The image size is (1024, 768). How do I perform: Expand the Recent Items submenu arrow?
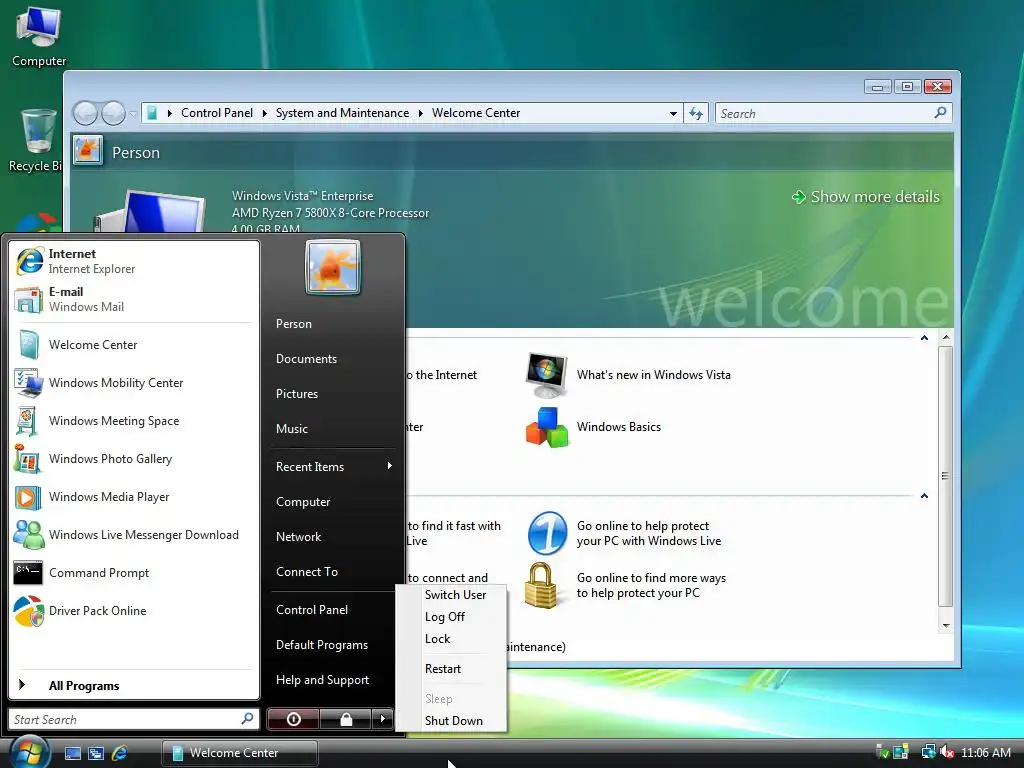pyautogui.click(x=389, y=466)
